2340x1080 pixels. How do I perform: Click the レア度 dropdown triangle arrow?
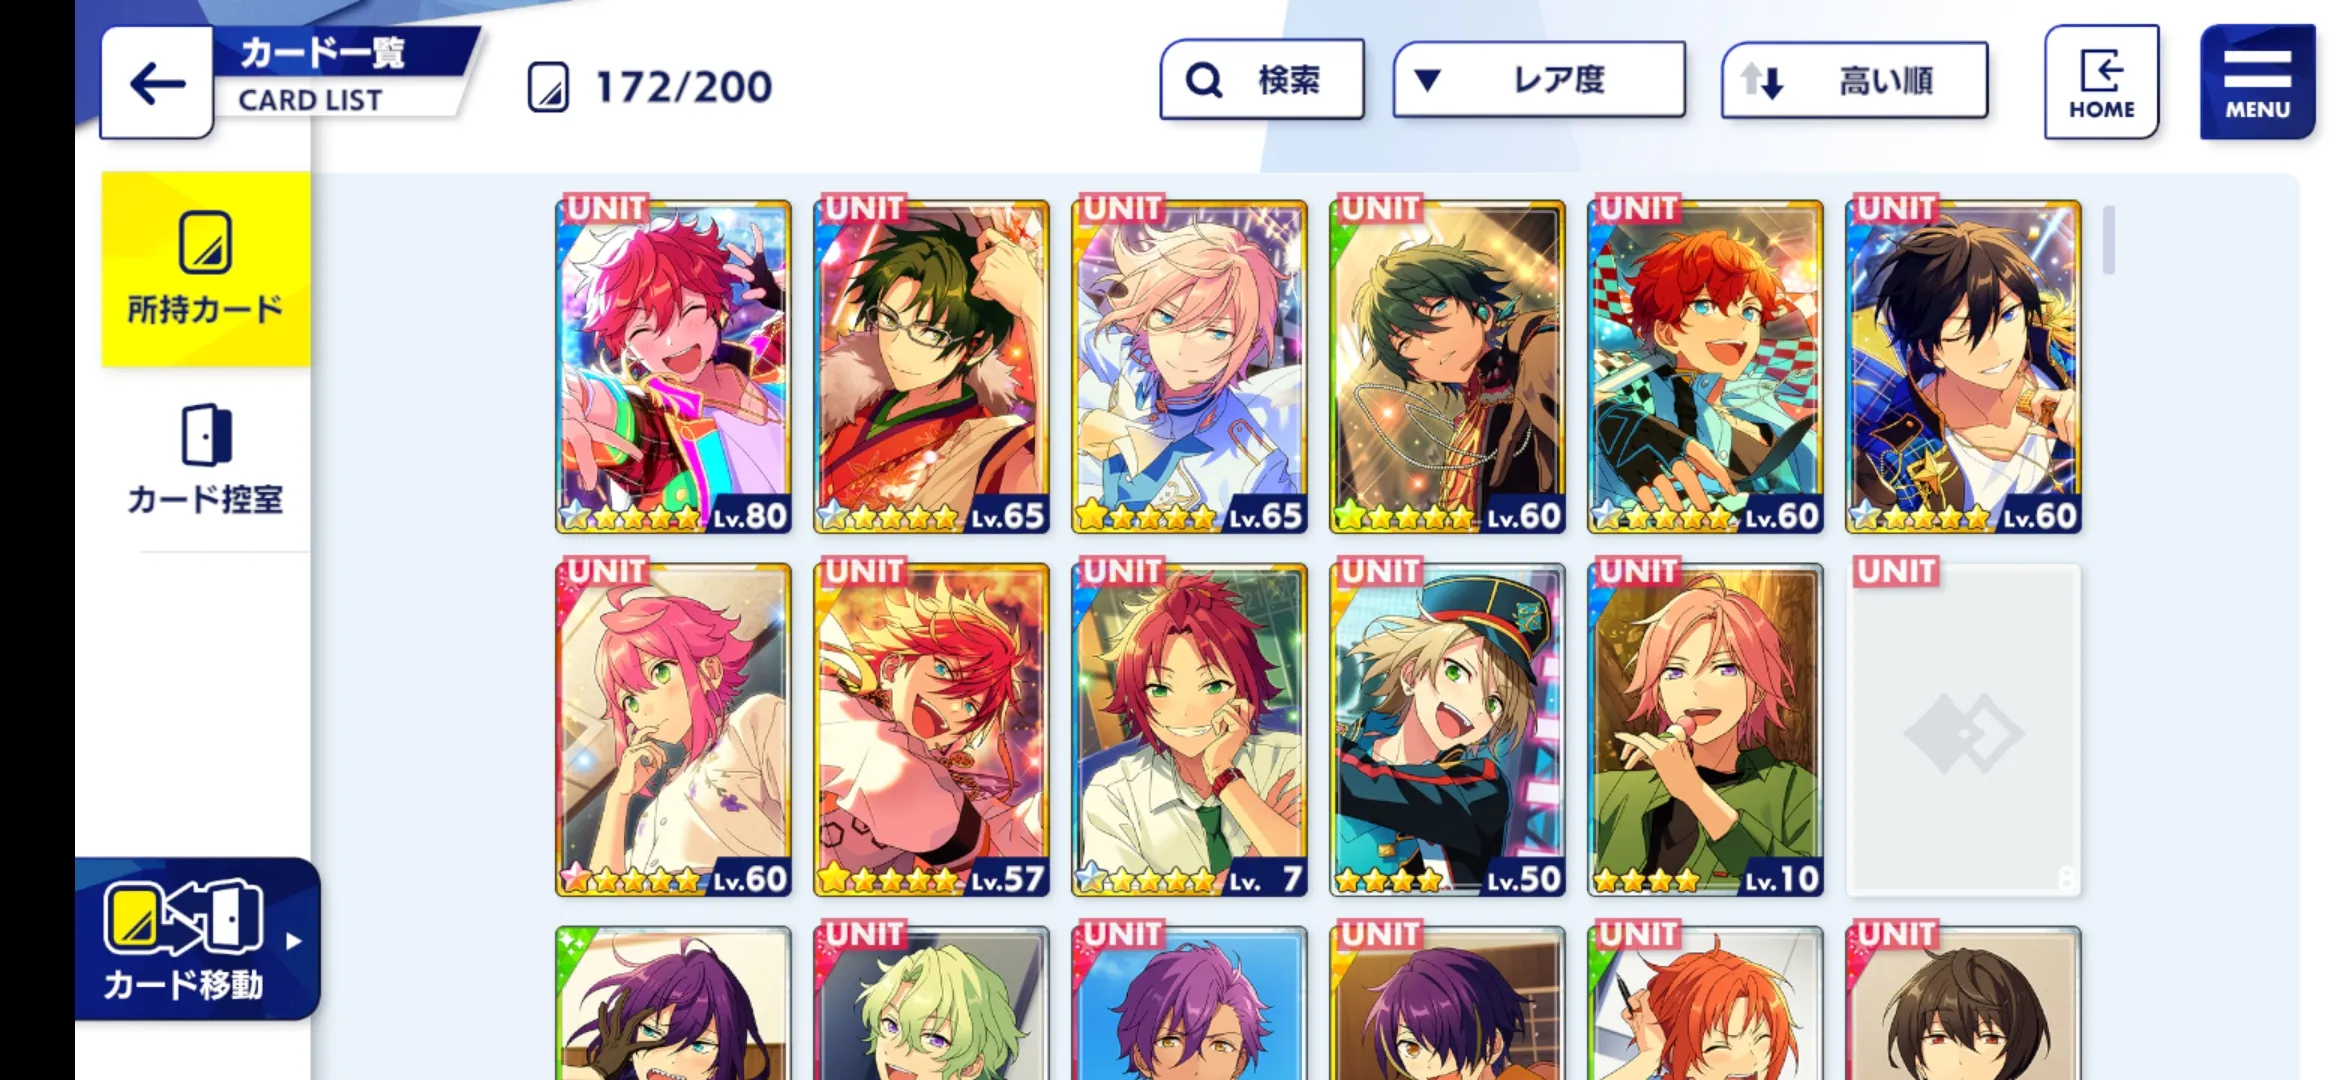(1427, 80)
